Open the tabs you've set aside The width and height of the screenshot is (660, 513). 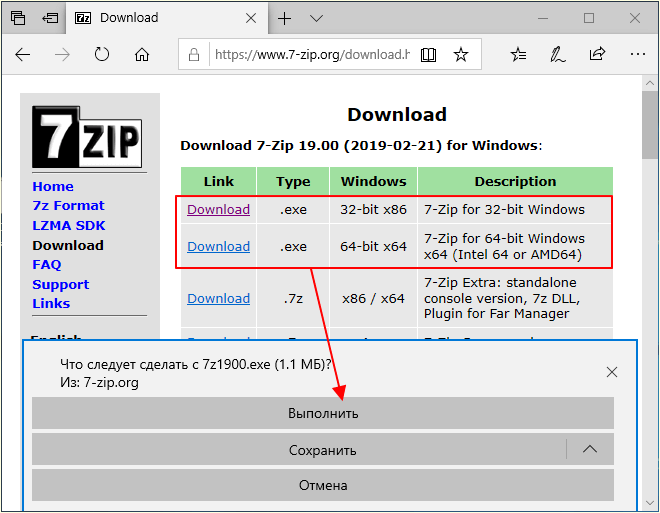(x=18, y=18)
